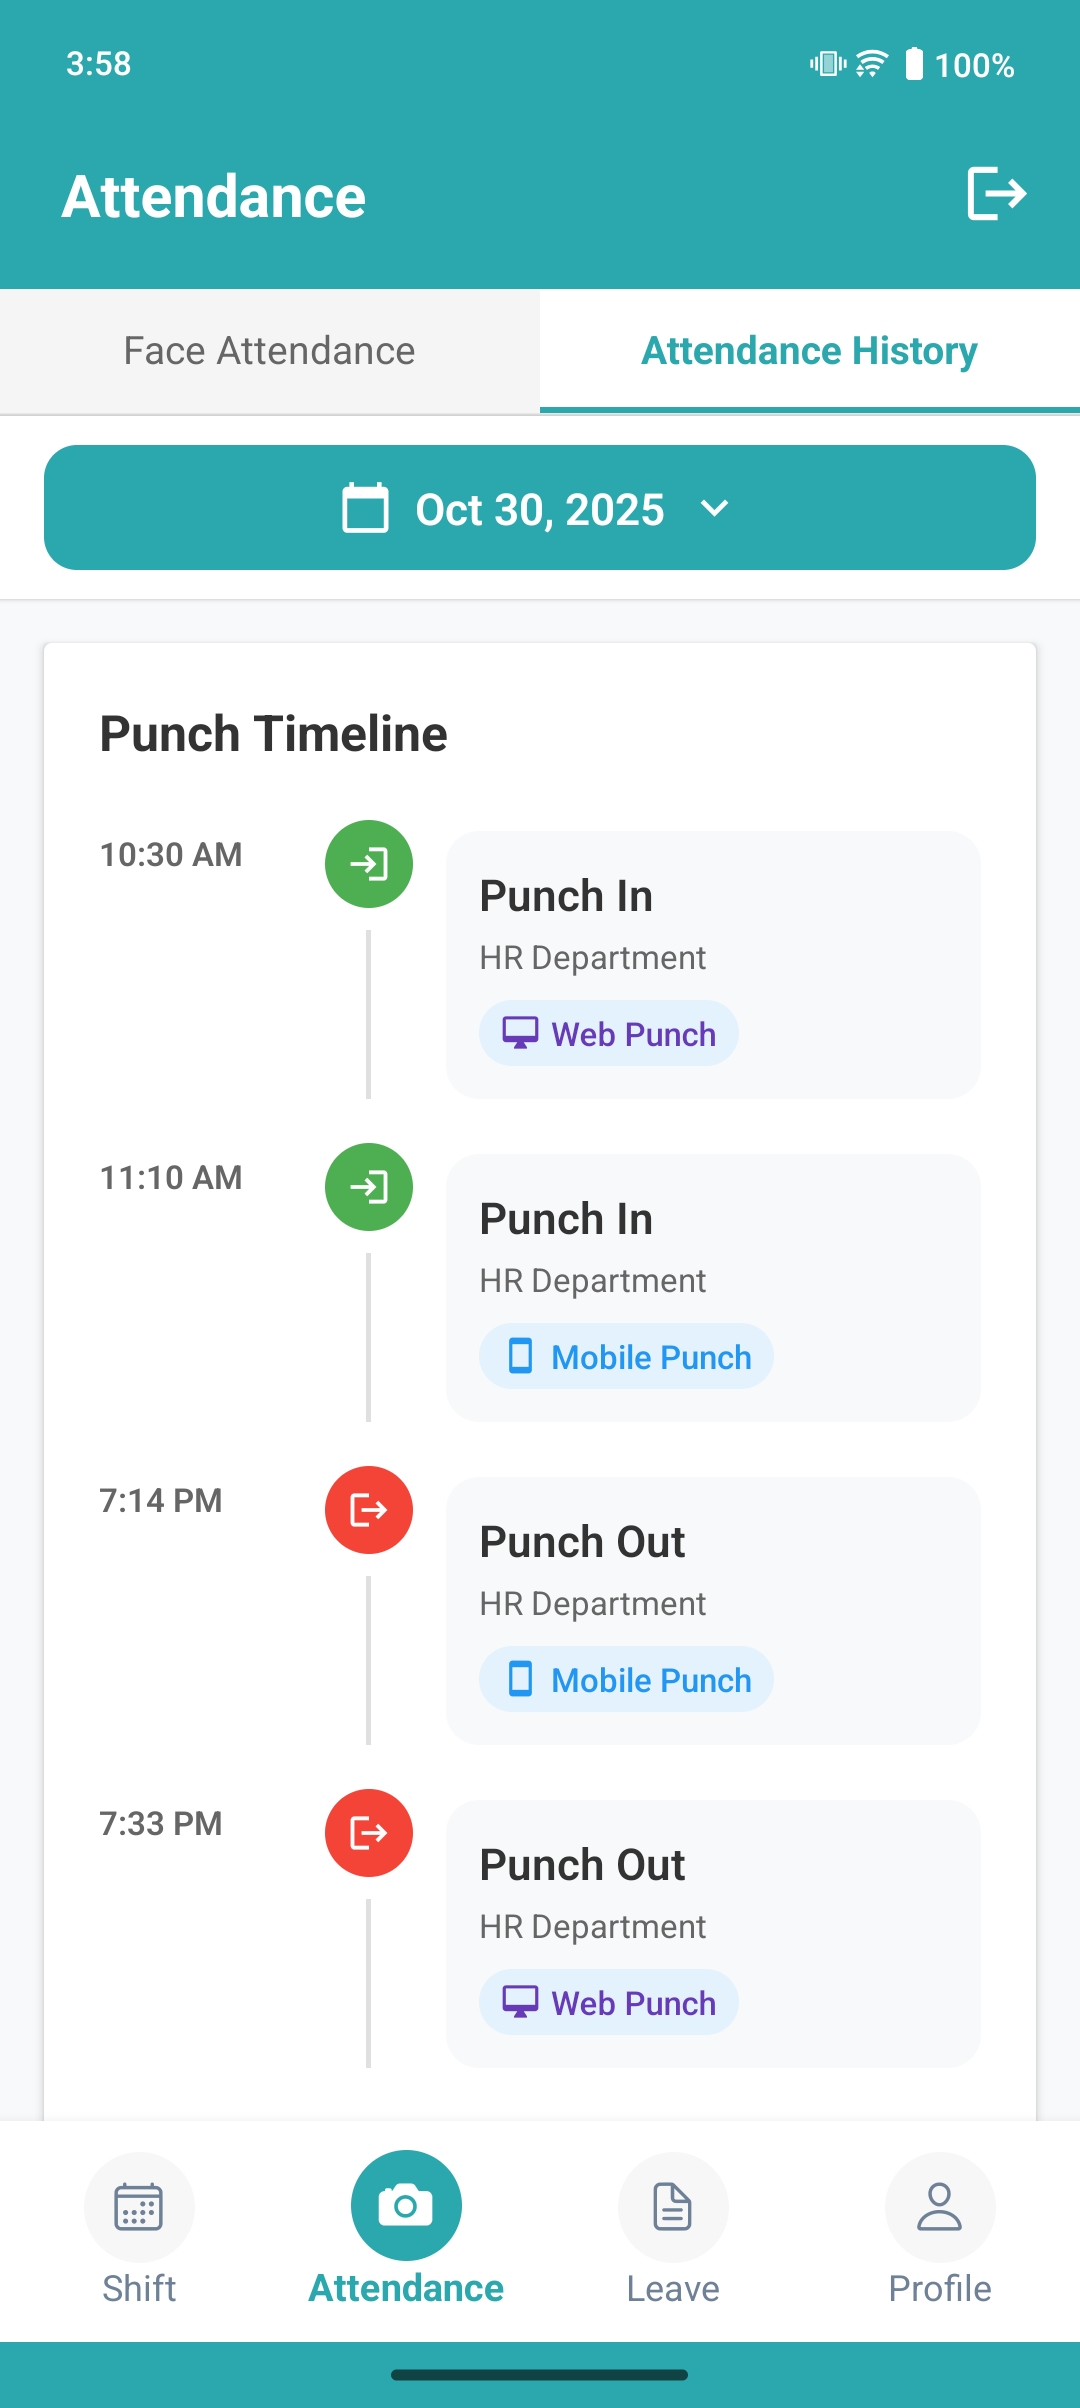Tap the Web Punch chip at 10:30 AM

pos(609,1034)
